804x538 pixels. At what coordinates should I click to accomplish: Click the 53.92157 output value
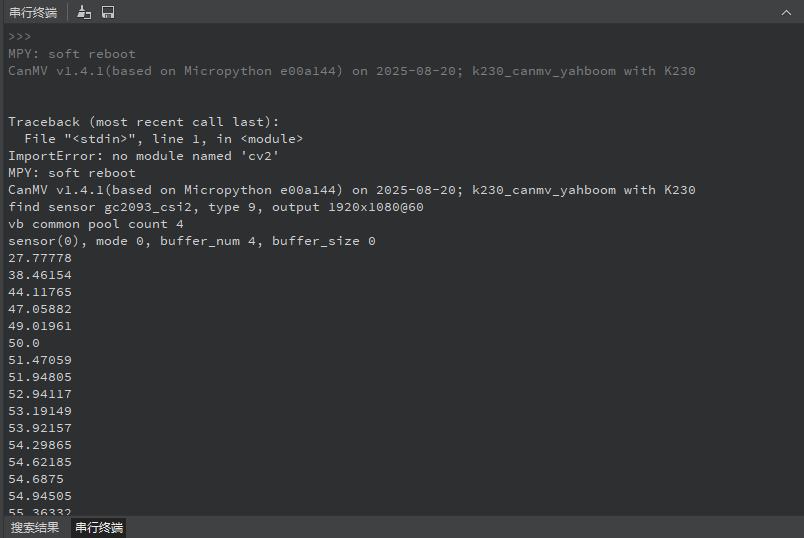point(40,428)
